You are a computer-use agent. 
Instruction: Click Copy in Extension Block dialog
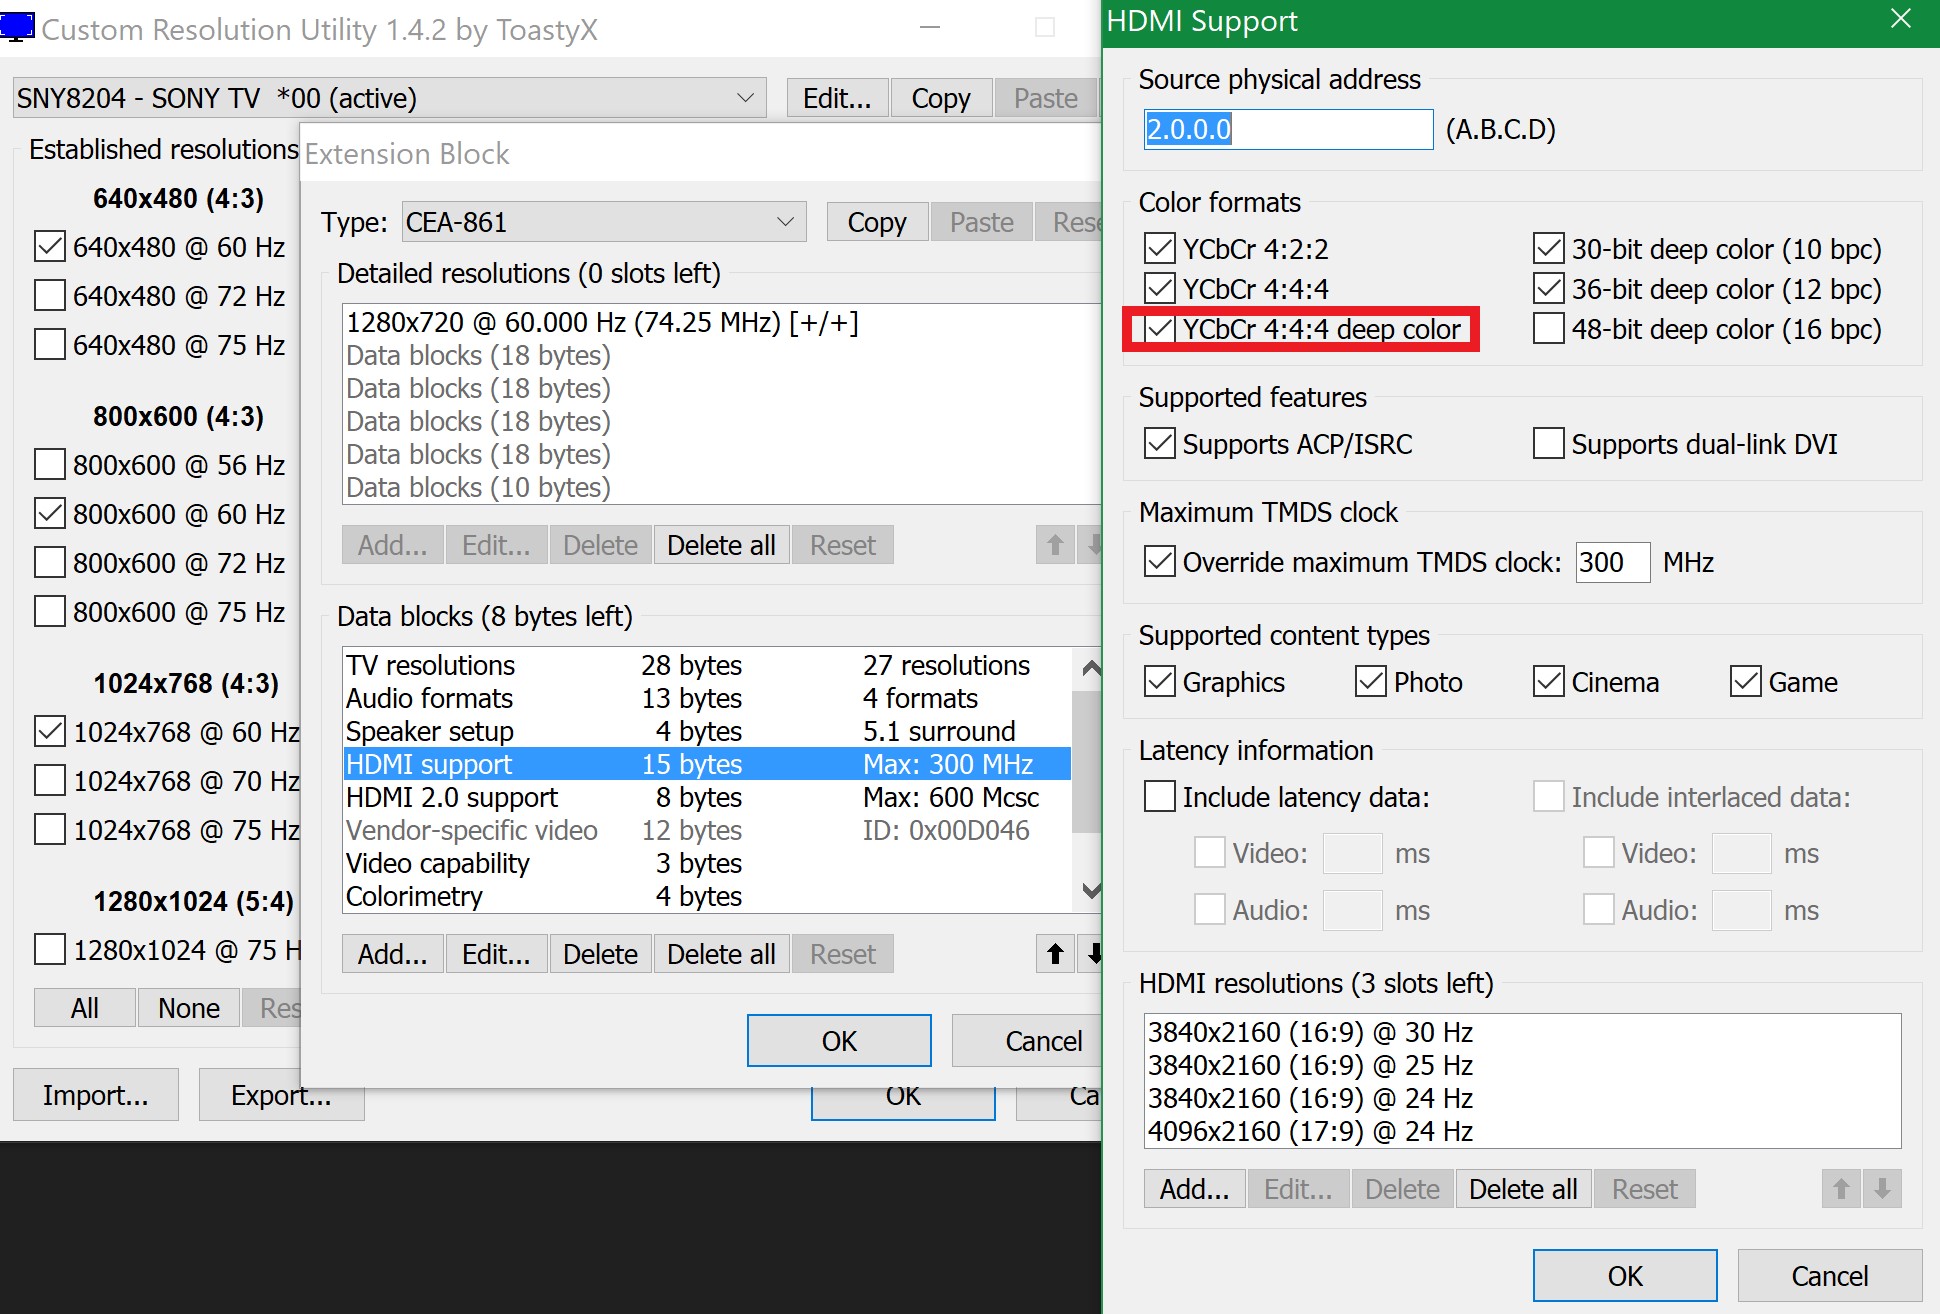(x=877, y=222)
